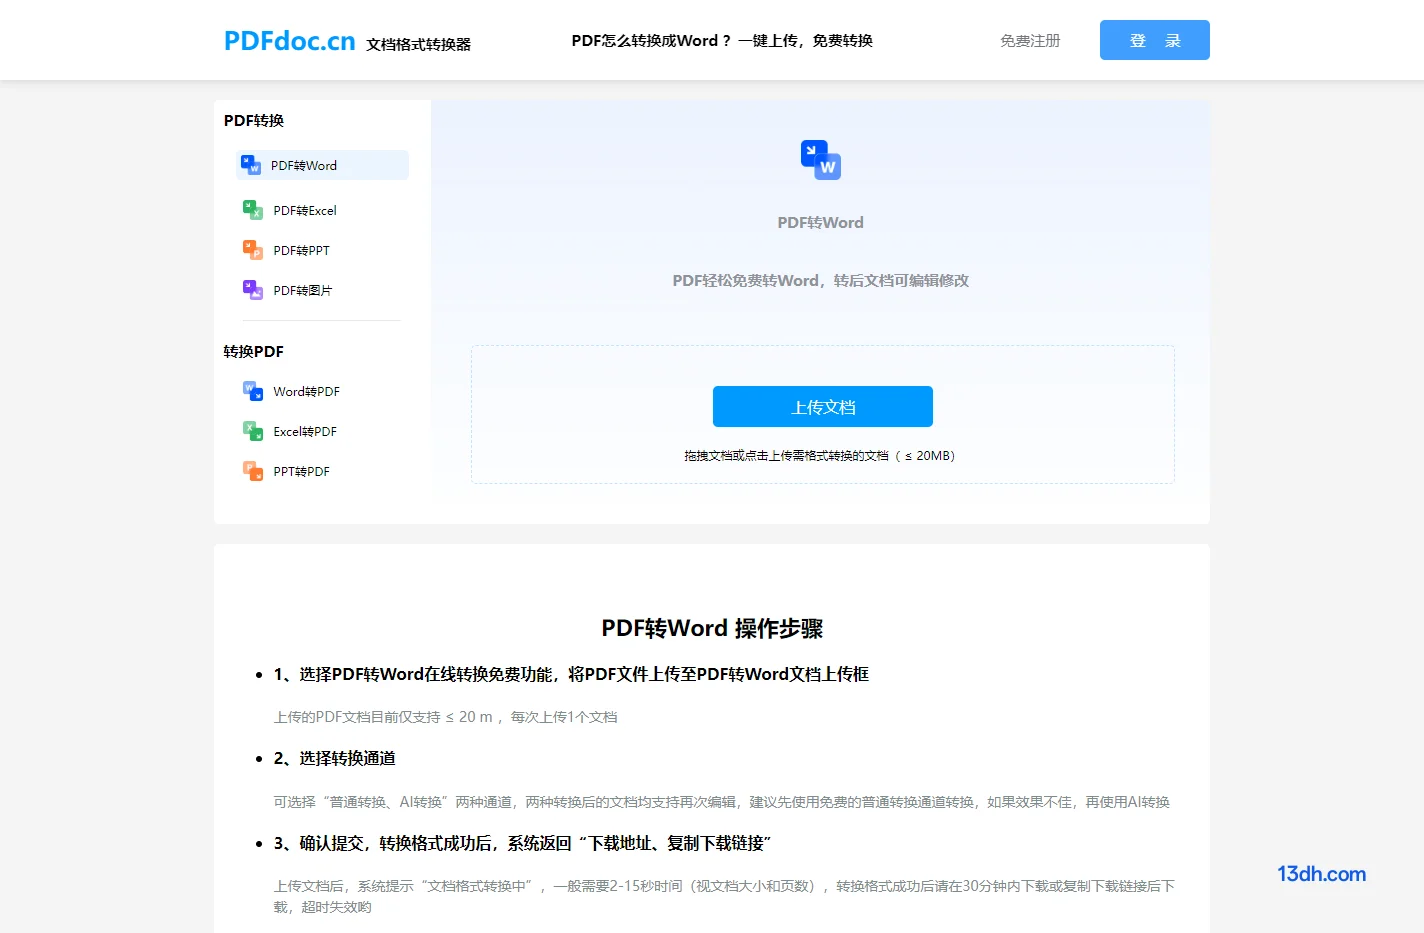This screenshot has width=1424, height=933.
Task: Click step 1 选择PDF转Word在线转换 text
Action: [x=571, y=675]
